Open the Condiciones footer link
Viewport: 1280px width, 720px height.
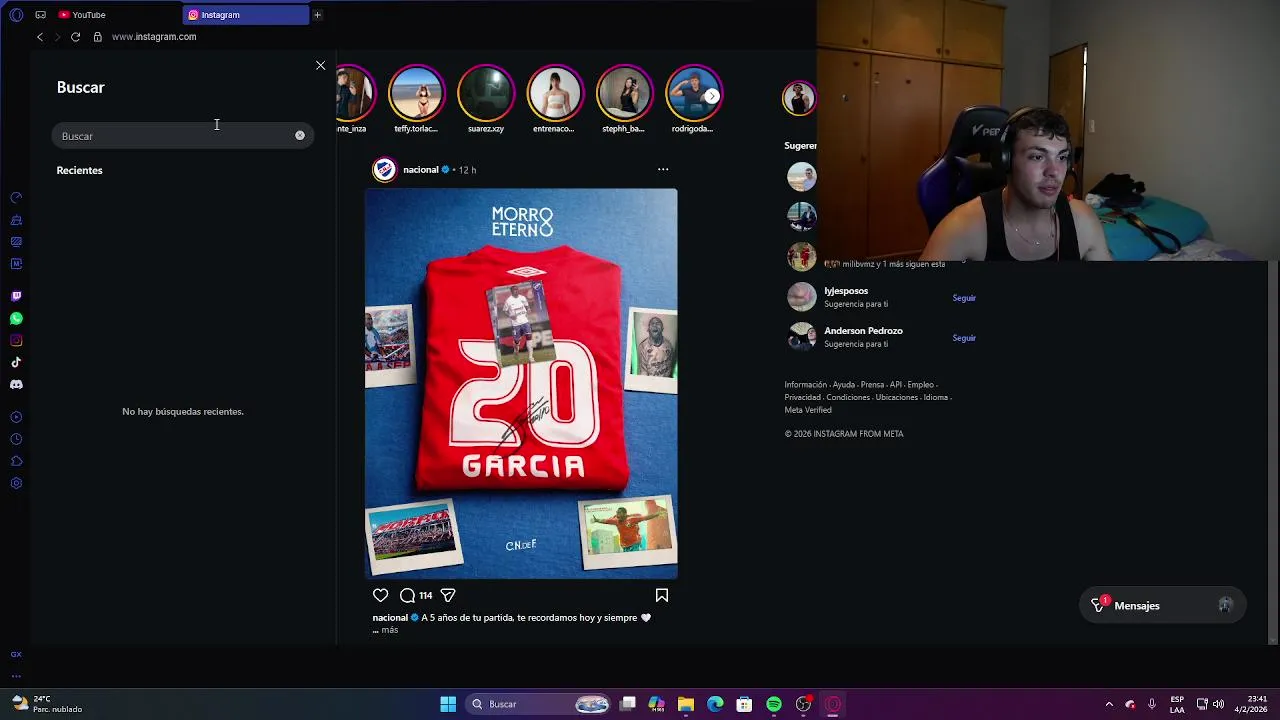[x=848, y=398]
